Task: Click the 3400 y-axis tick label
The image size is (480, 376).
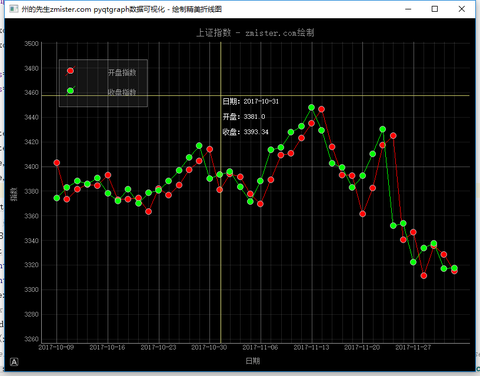Action: 31,166
